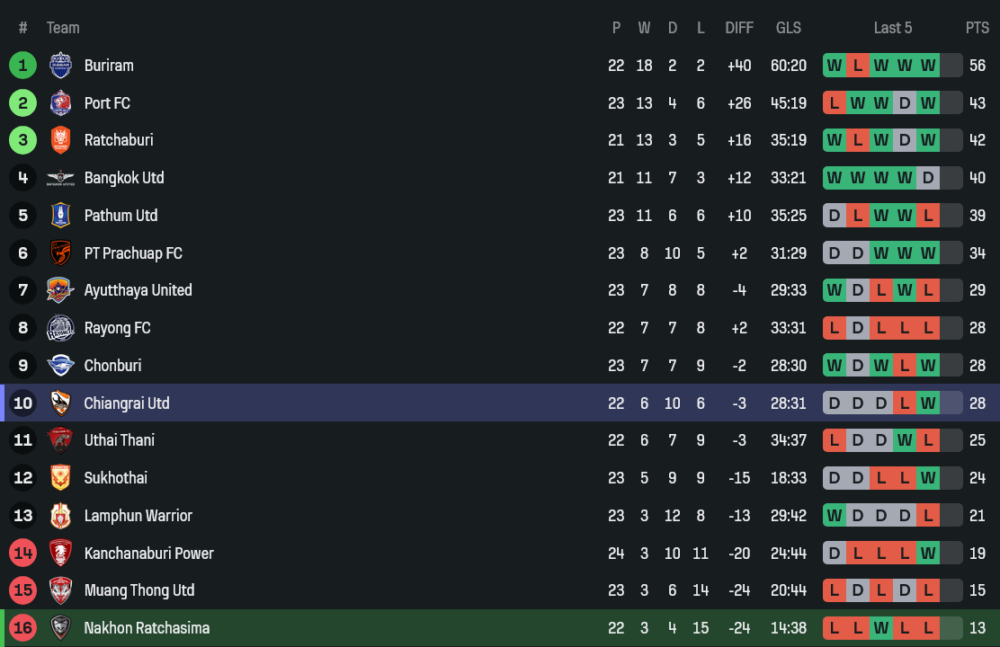Click Buriram's most recent win badge

pos(929,66)
